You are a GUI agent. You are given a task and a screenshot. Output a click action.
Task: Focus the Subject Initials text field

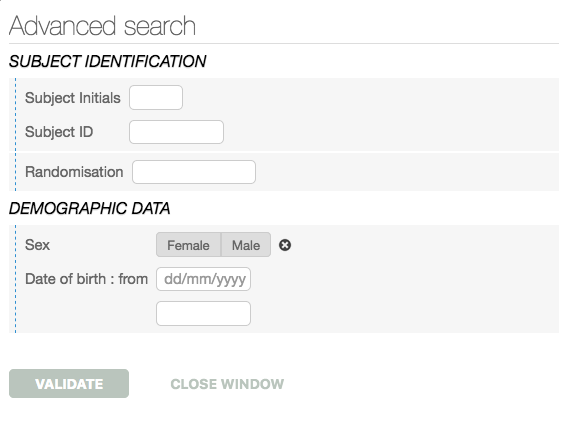(156, 97)
